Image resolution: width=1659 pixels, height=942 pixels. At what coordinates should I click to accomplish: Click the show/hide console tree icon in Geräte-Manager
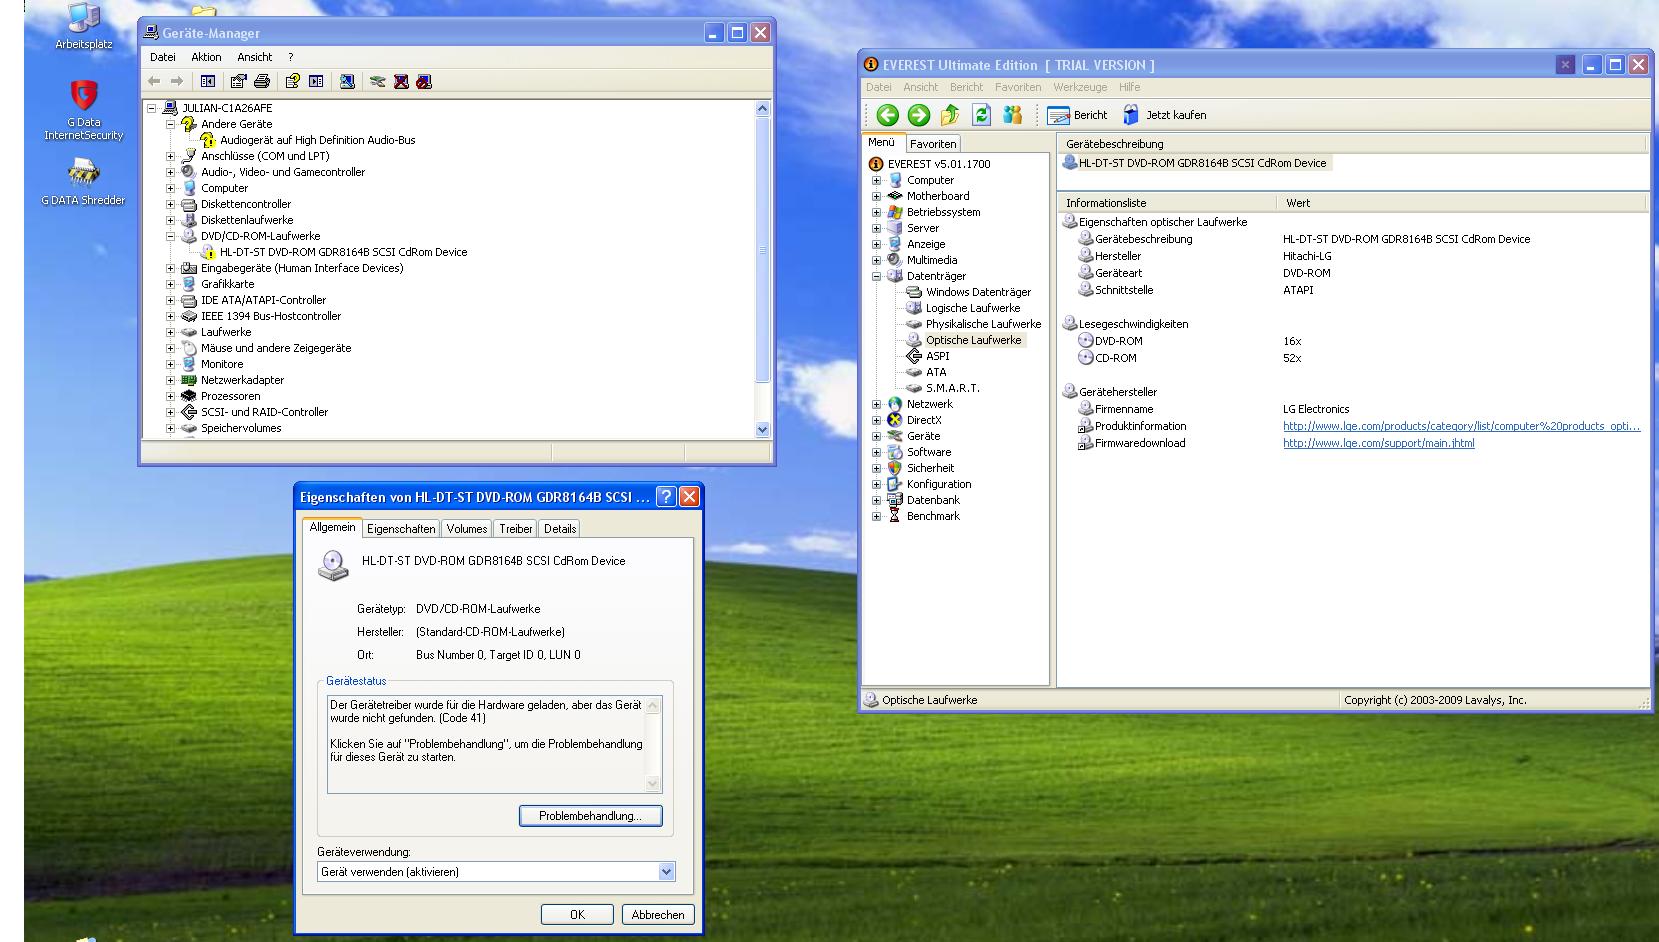[x=208, y=81]
